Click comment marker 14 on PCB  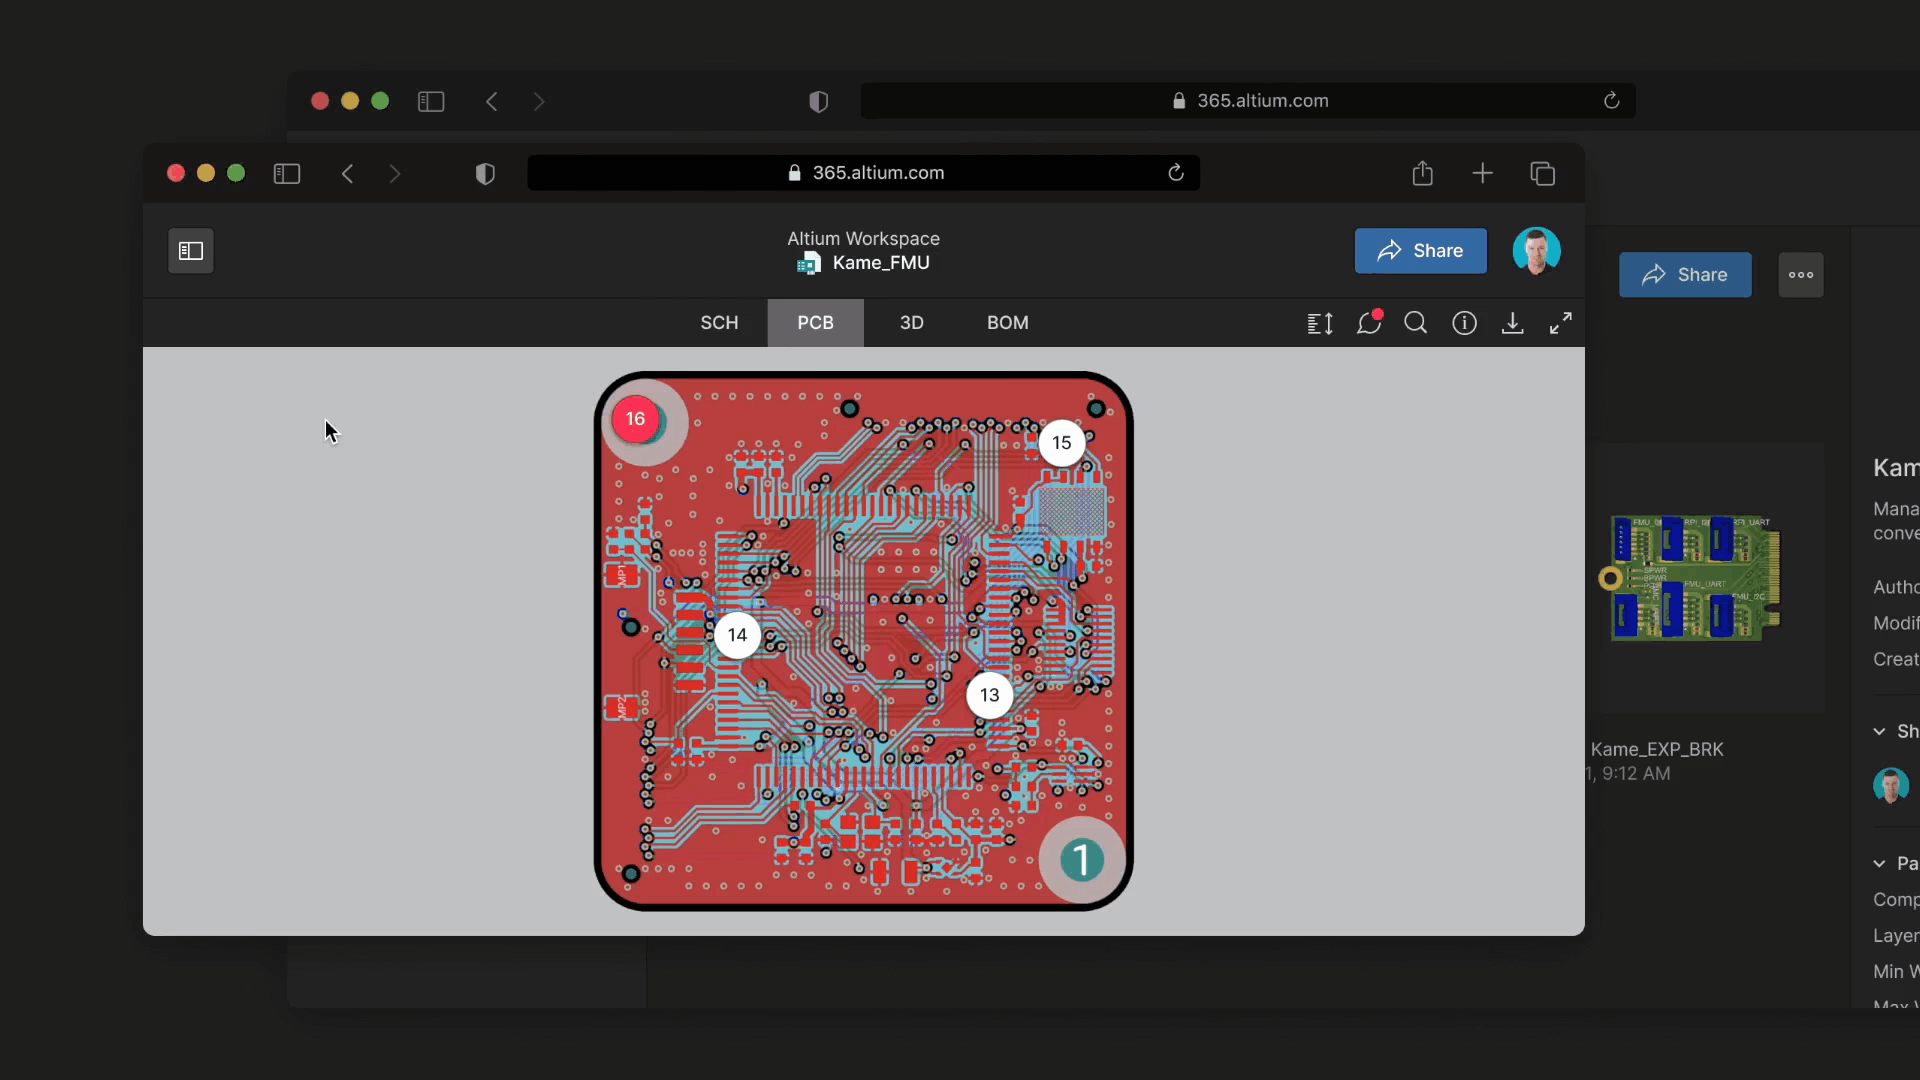[x=737, y=635]
